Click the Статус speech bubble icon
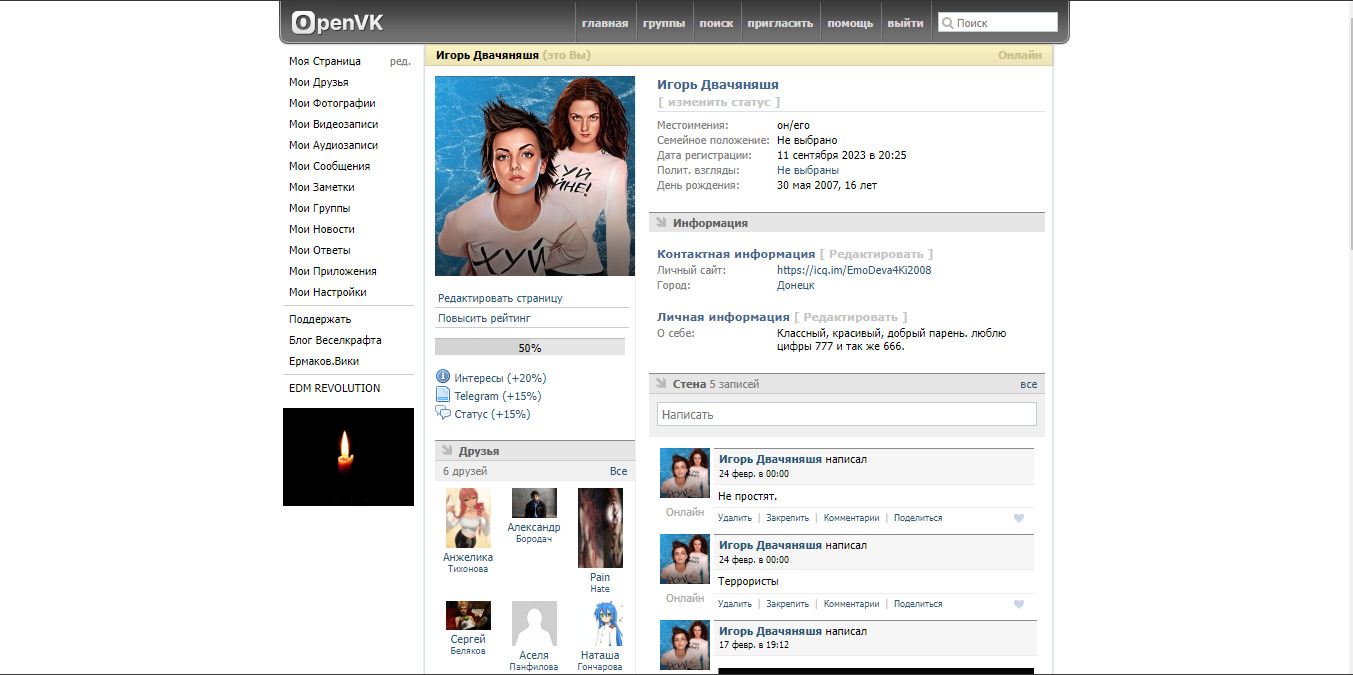Screen dimensions: 1353x675 pos(443,413)
